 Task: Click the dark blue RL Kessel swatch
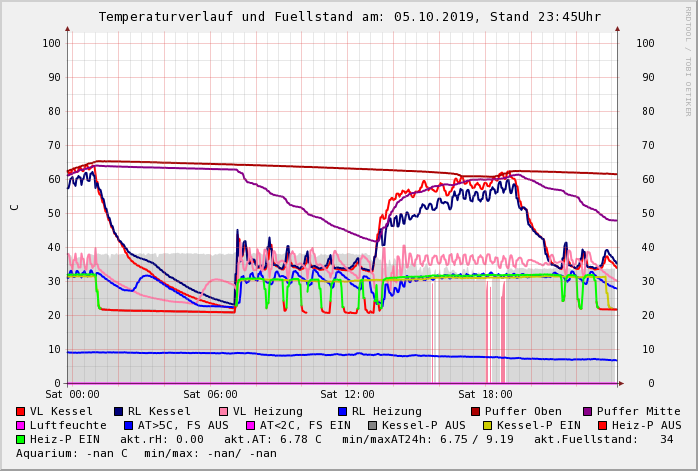119,411
